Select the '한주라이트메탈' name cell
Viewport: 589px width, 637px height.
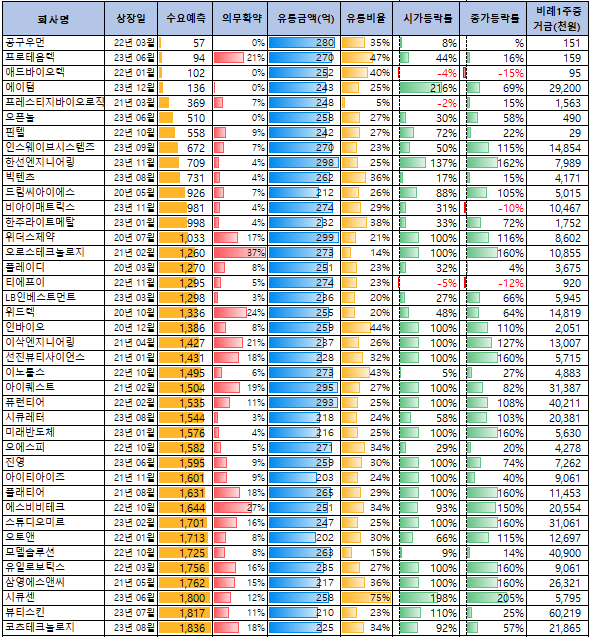coord(53,223)
